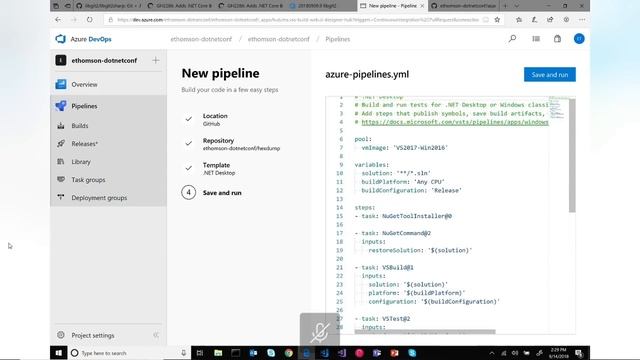Switch to the first GitHub browser tab
Screen dimensions: 640x360
[108, 6]
